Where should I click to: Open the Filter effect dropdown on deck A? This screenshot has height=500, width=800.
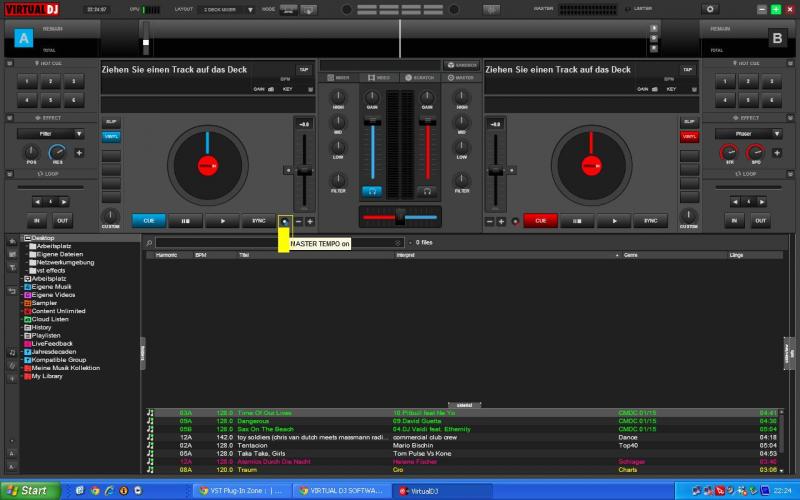pos(48,133)
